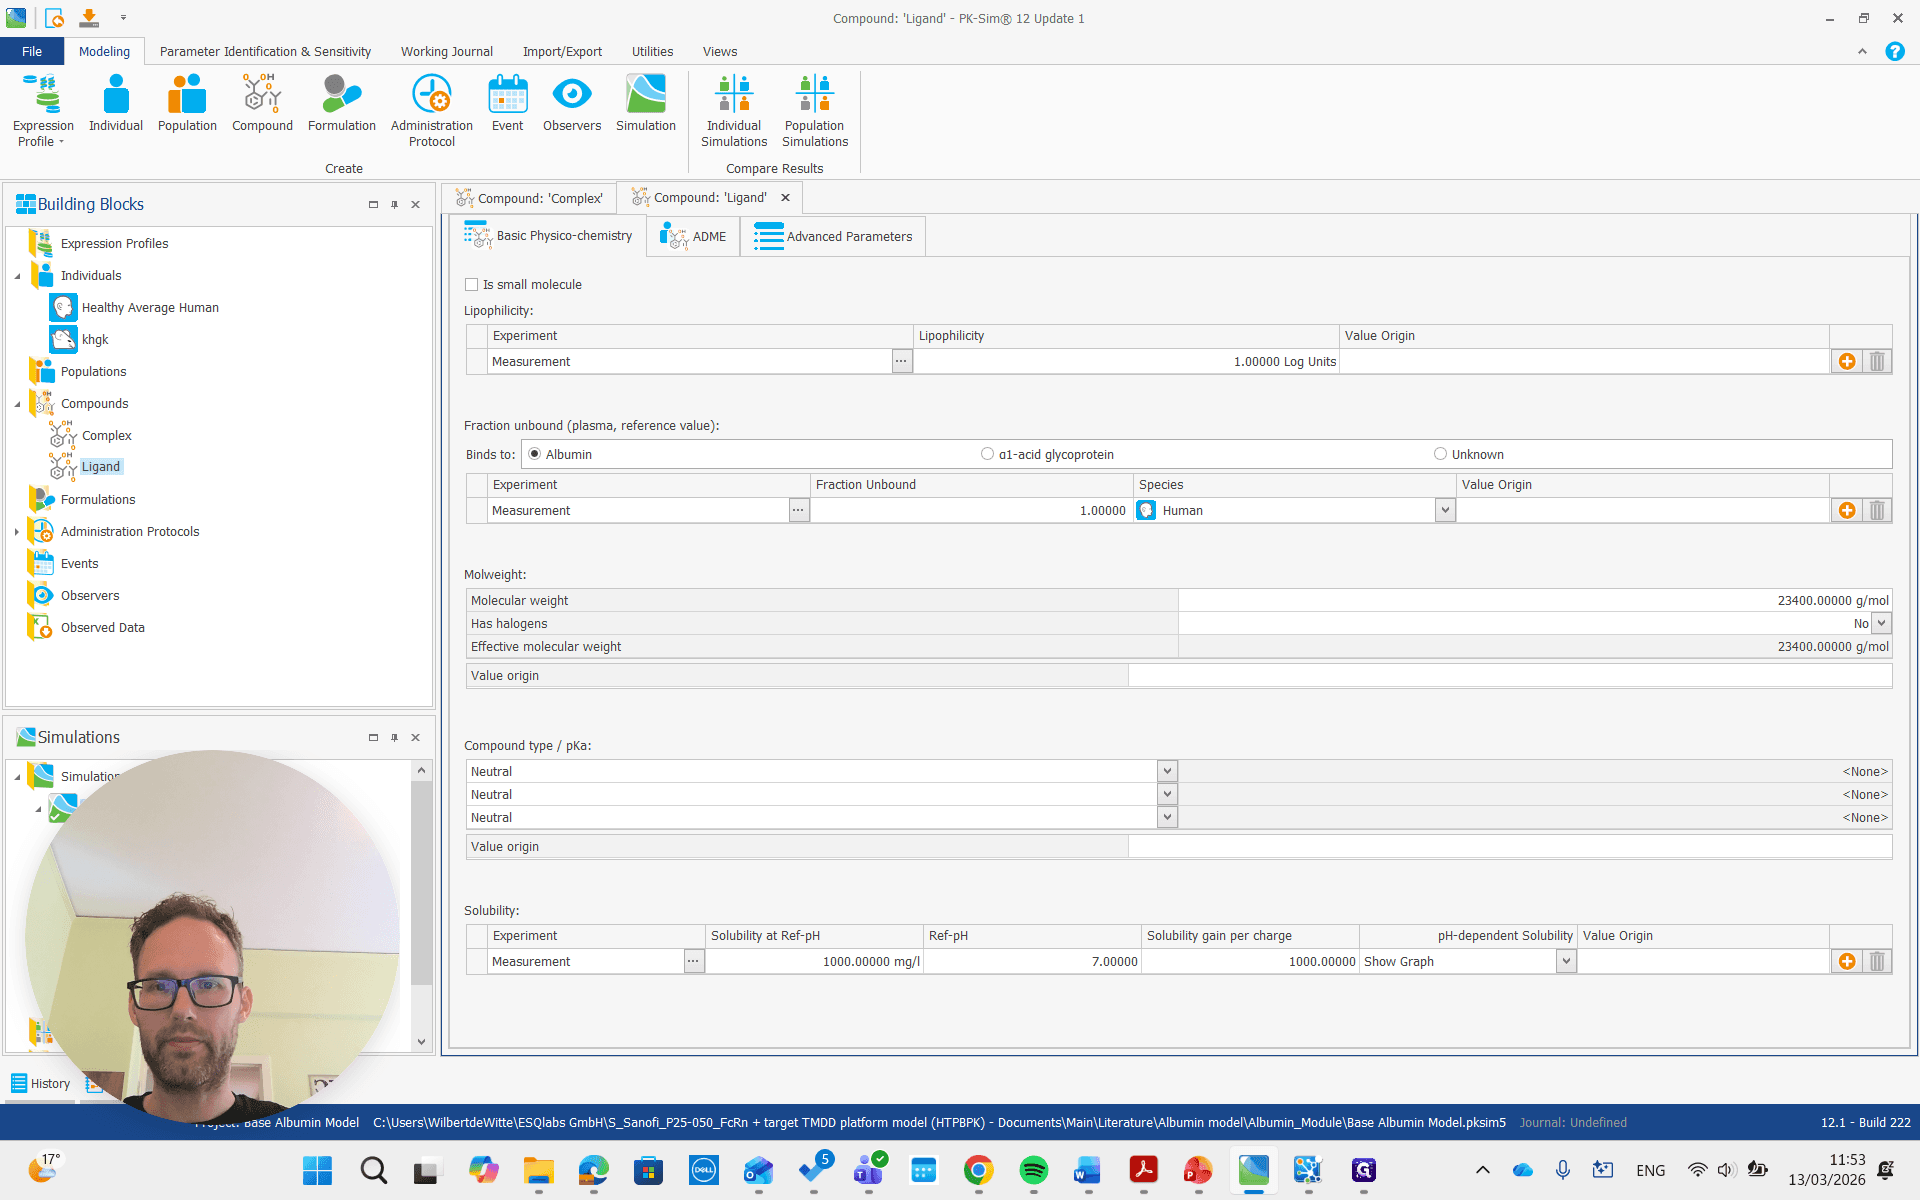Viewport: 1920px width, 1200px height.
Task: Toggle the 'Is small molecule' checkbox
Action: point(472,285)
